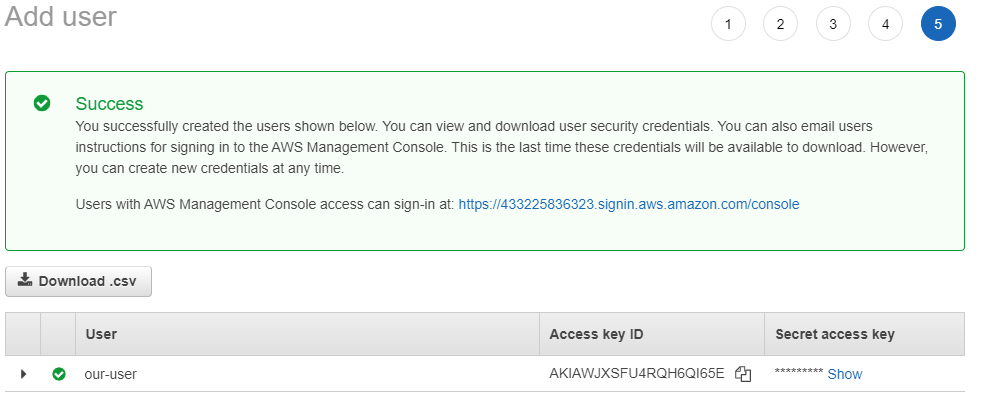The height and width of the screenshot is (418, 991).
Task: Download the credentials .csv file
Action: coord(79,281)
